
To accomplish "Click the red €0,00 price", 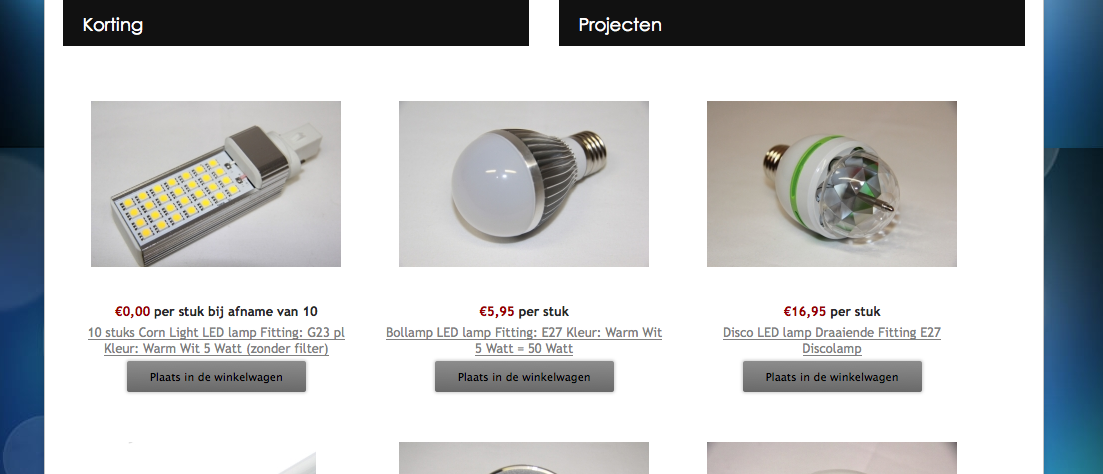I will (x=132, y=312).
